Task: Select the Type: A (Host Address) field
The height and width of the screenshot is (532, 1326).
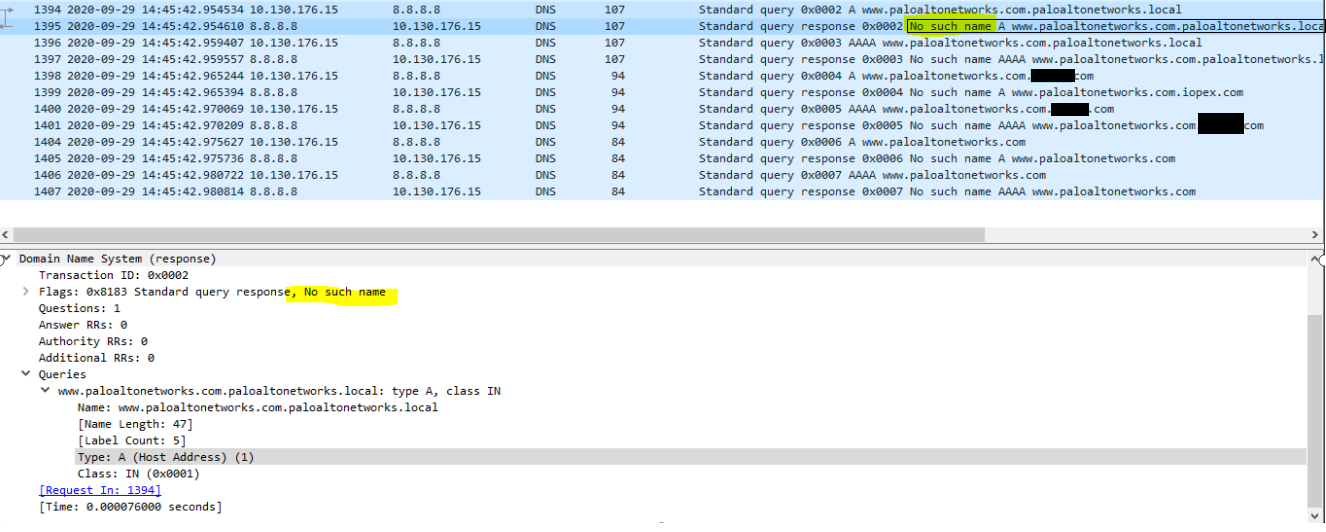Action: click(166, 457)
